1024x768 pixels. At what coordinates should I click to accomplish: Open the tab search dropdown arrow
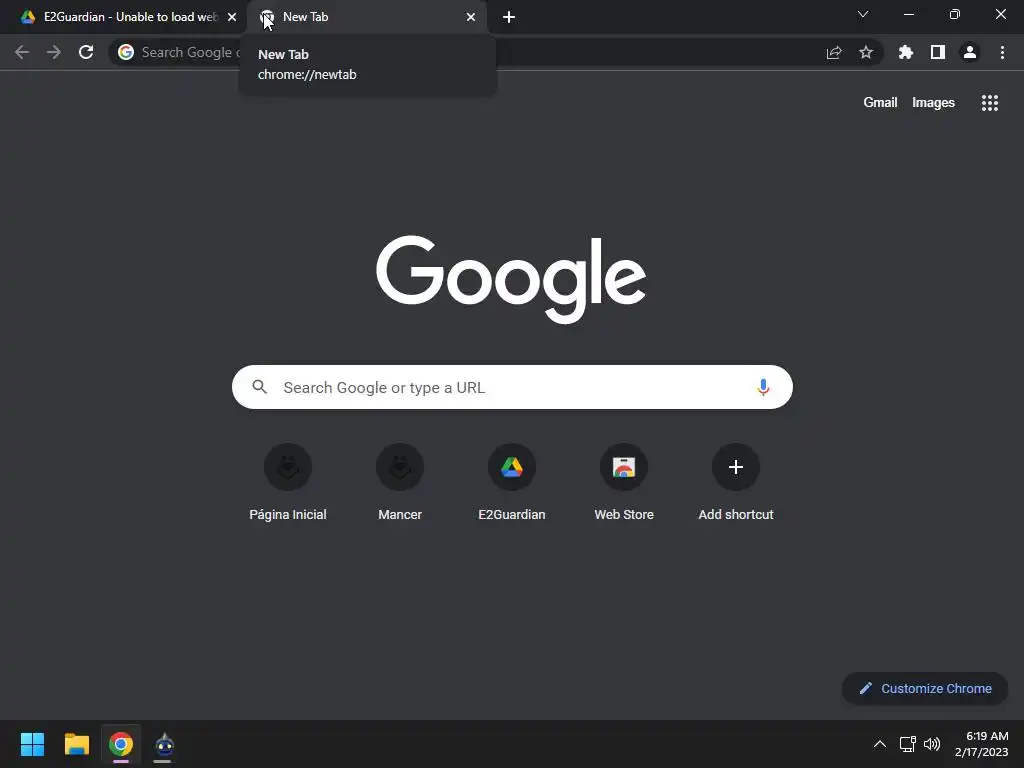pos(863,14)
